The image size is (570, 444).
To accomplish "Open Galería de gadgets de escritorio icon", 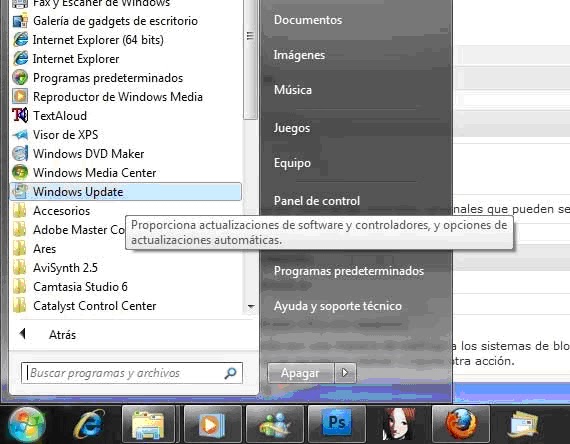I will coord(20,21).
